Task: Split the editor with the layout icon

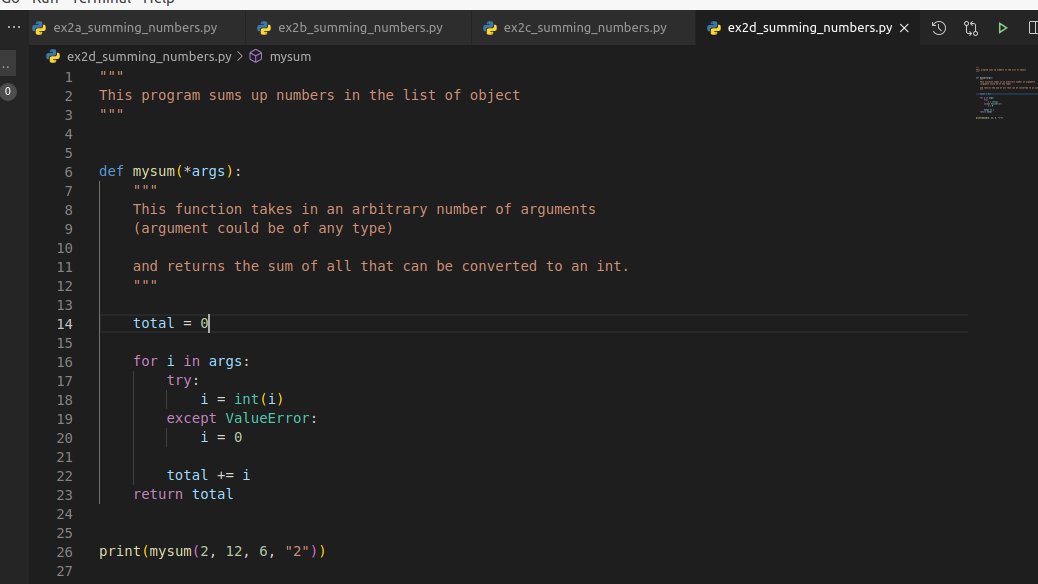Action: coord(1032,28)
